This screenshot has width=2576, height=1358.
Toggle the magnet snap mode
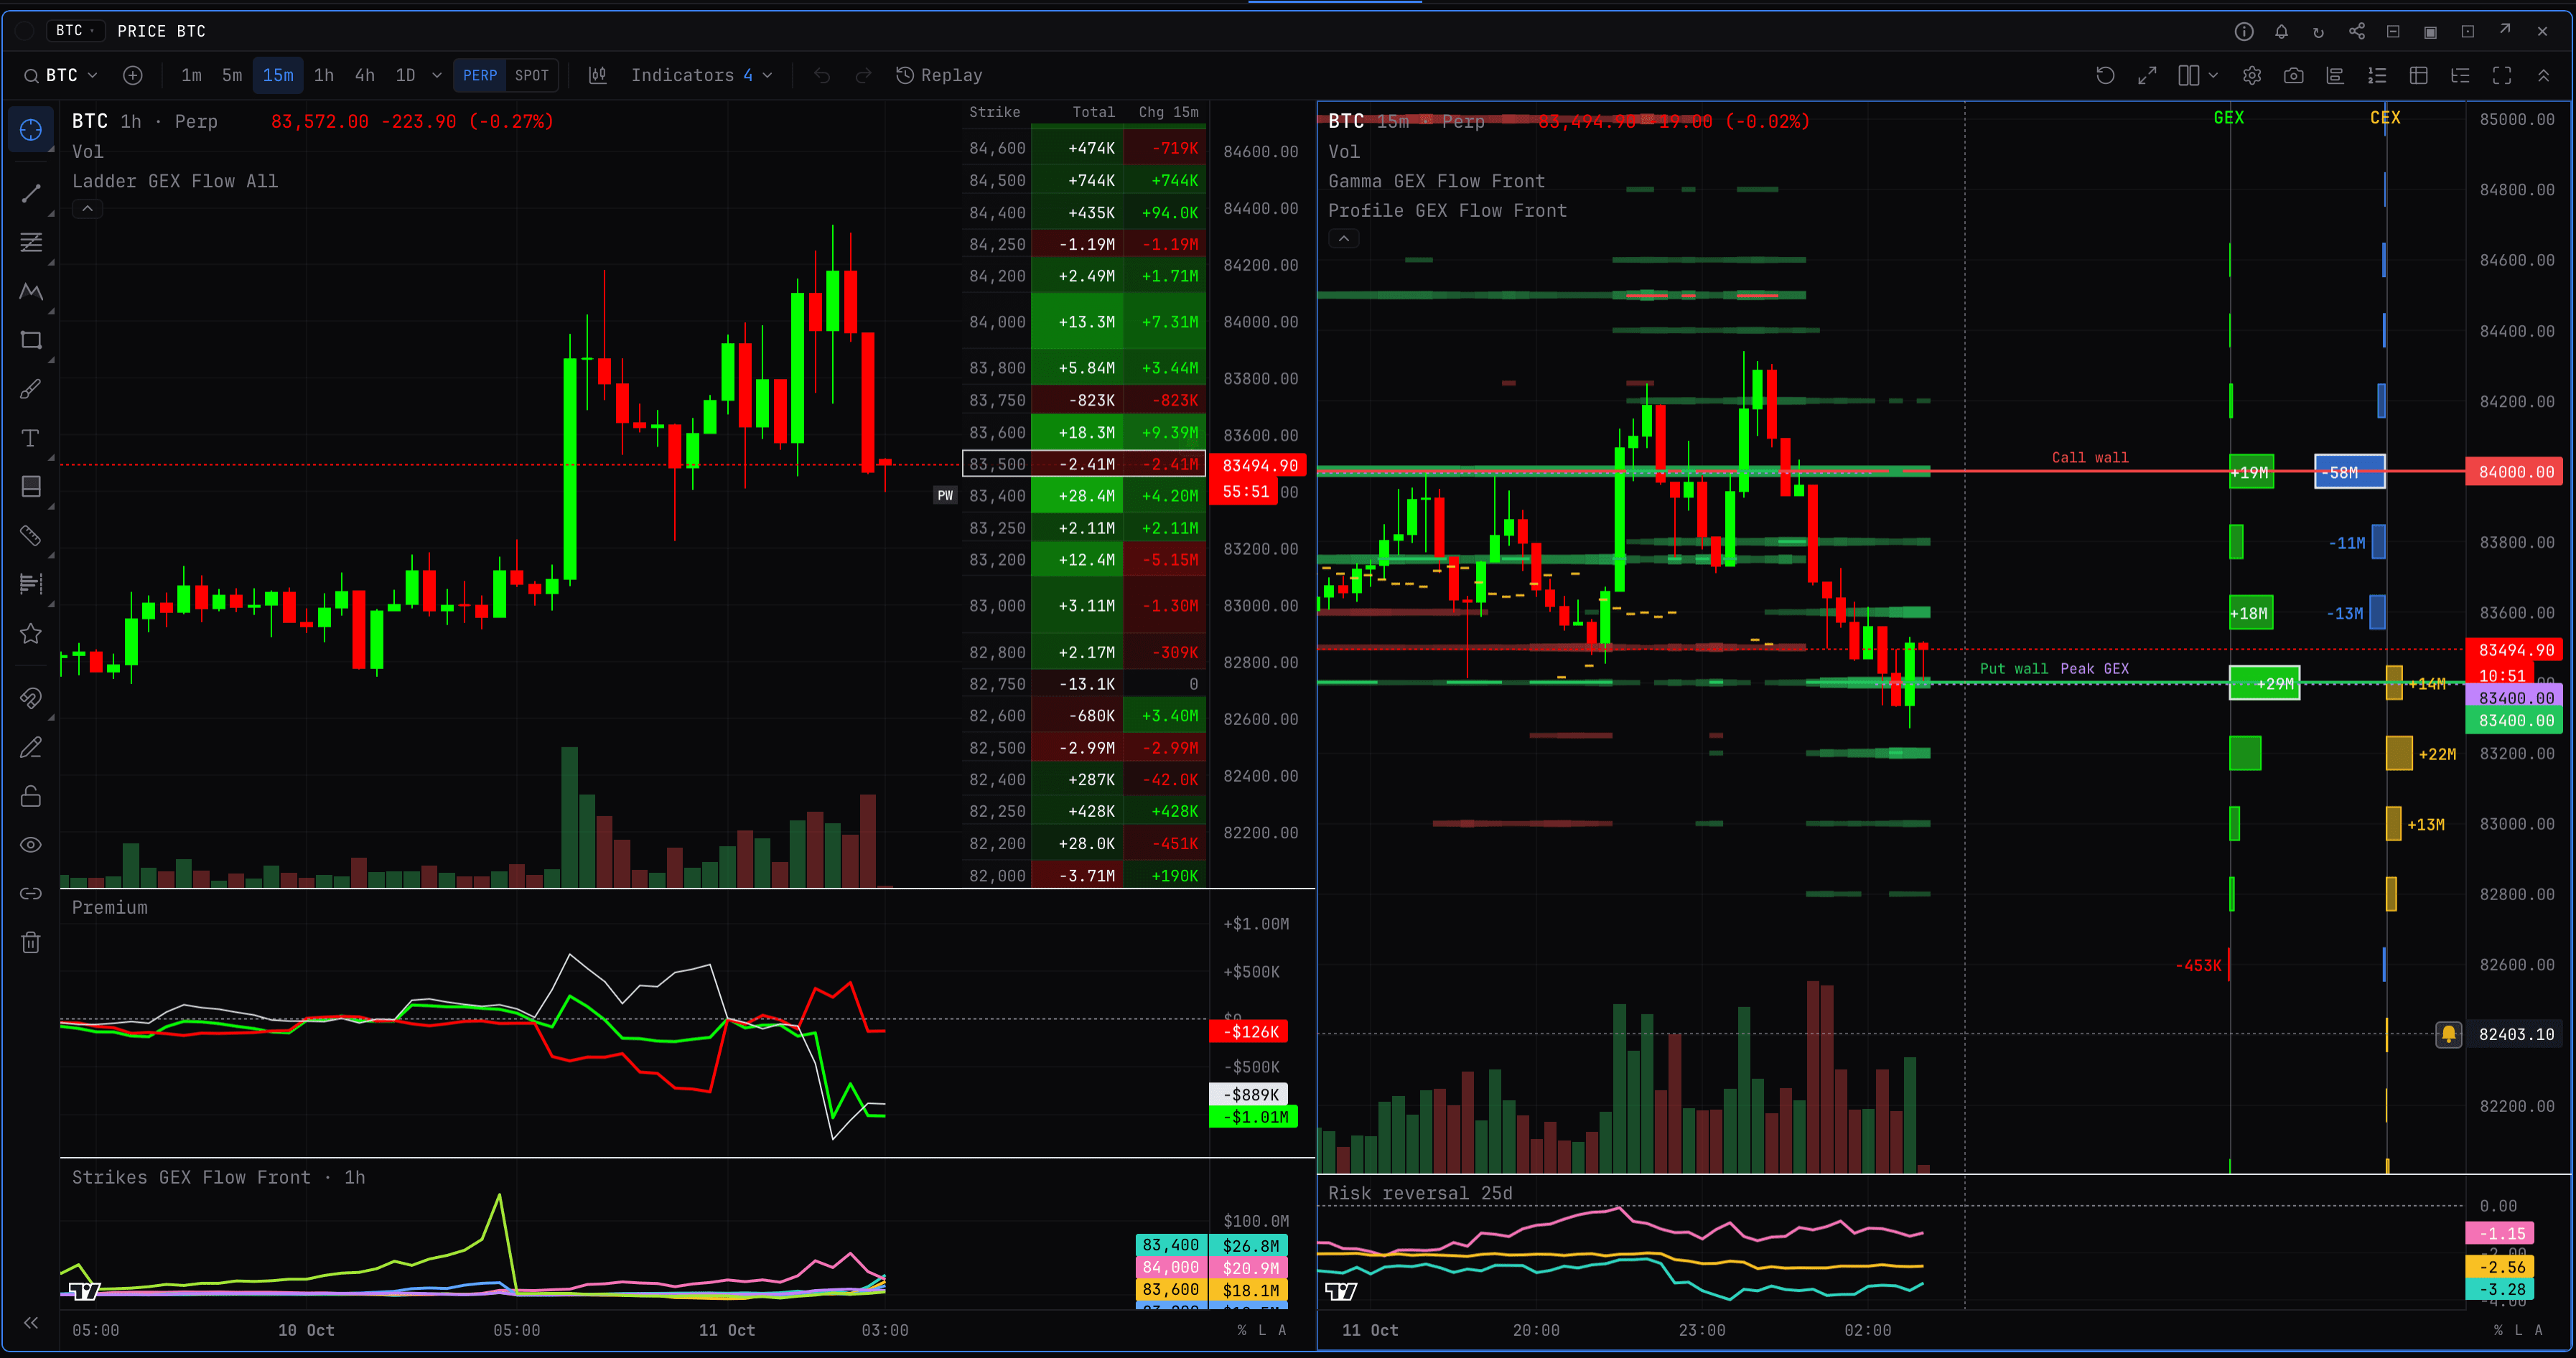tap(31, 698)
